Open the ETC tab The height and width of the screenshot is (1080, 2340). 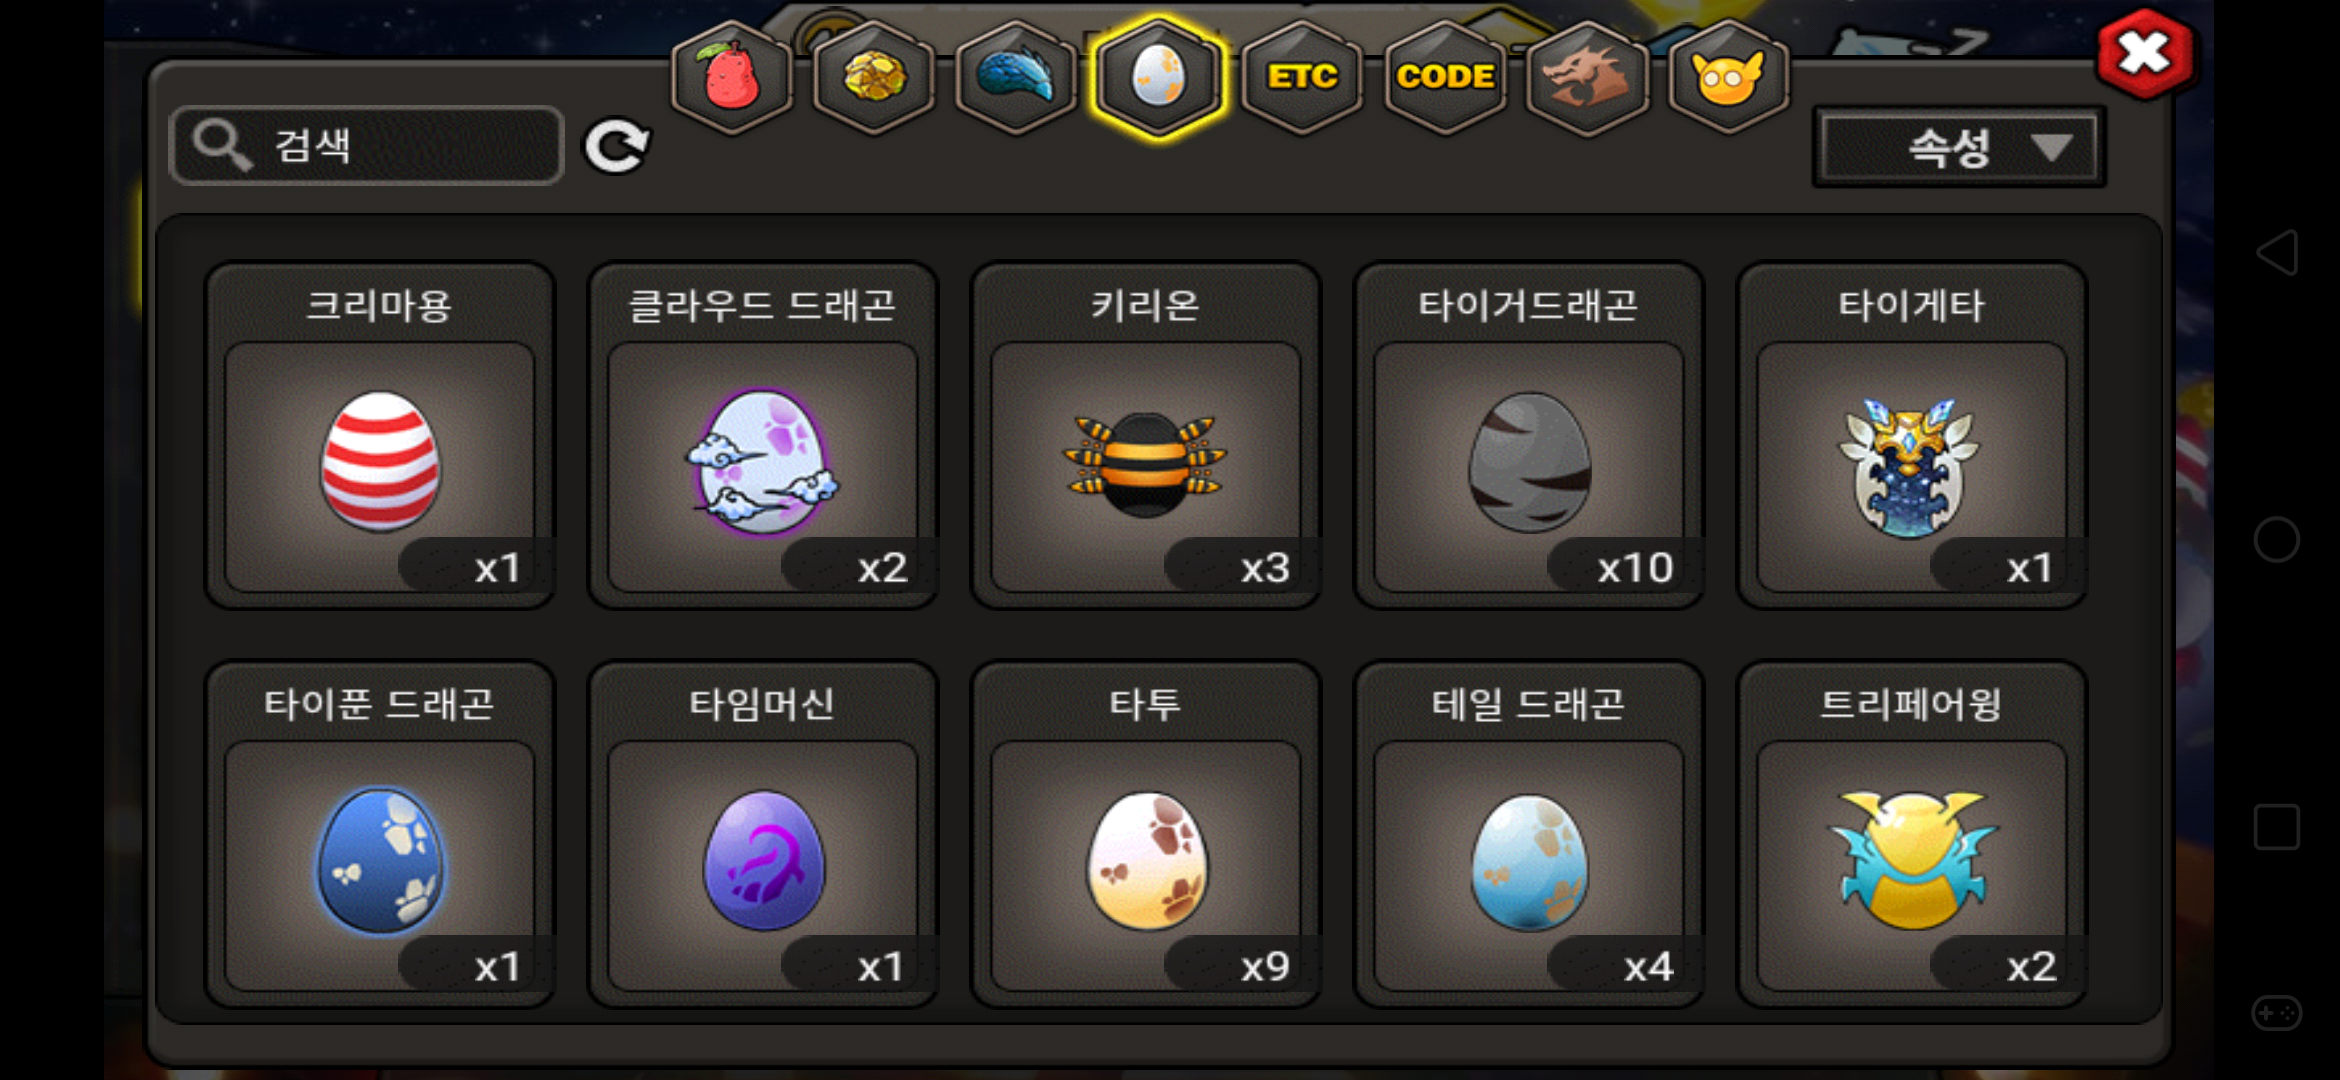coord(1302,77)
